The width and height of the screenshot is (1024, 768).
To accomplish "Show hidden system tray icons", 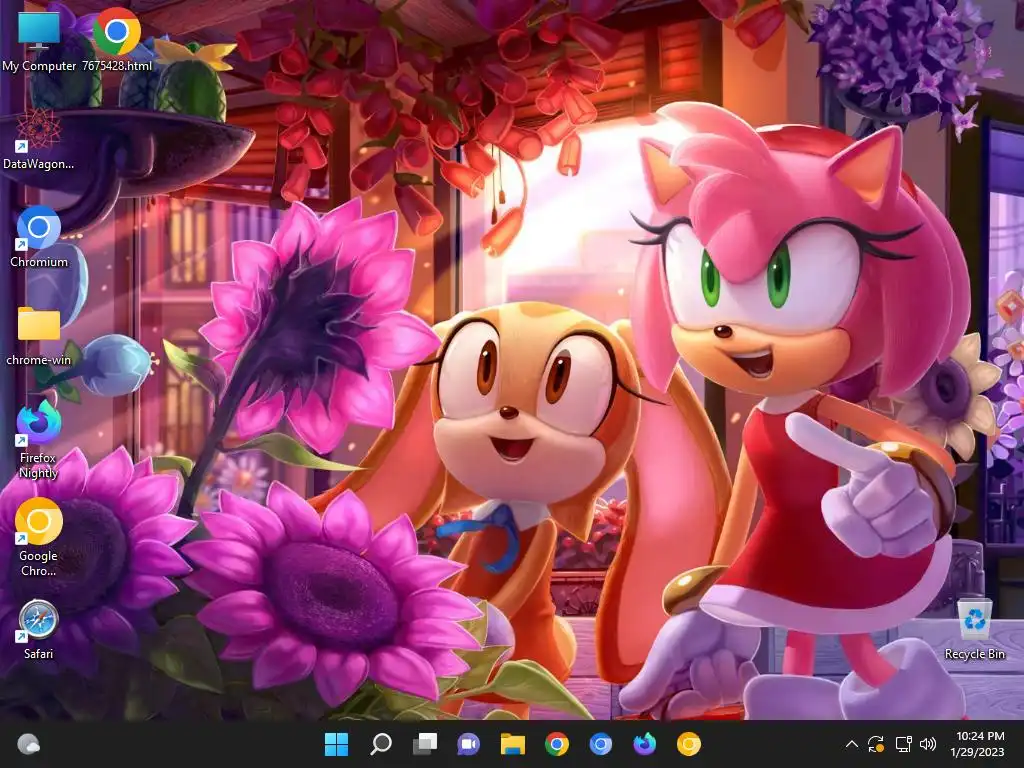I will click(x=852, y=744).
